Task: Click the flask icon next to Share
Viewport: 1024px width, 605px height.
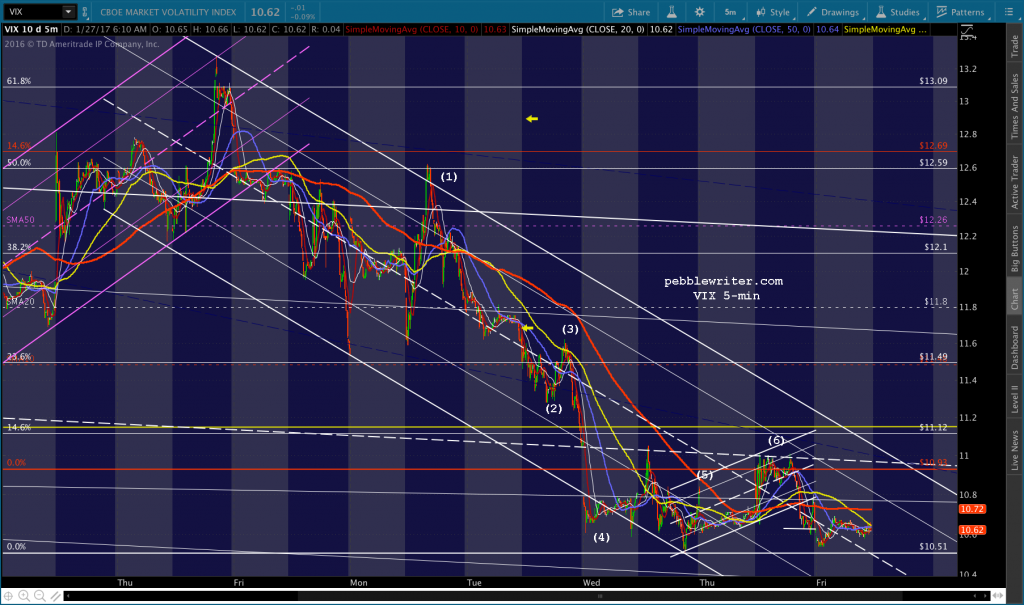Action: pyautogui.click(x=671, y=12)
